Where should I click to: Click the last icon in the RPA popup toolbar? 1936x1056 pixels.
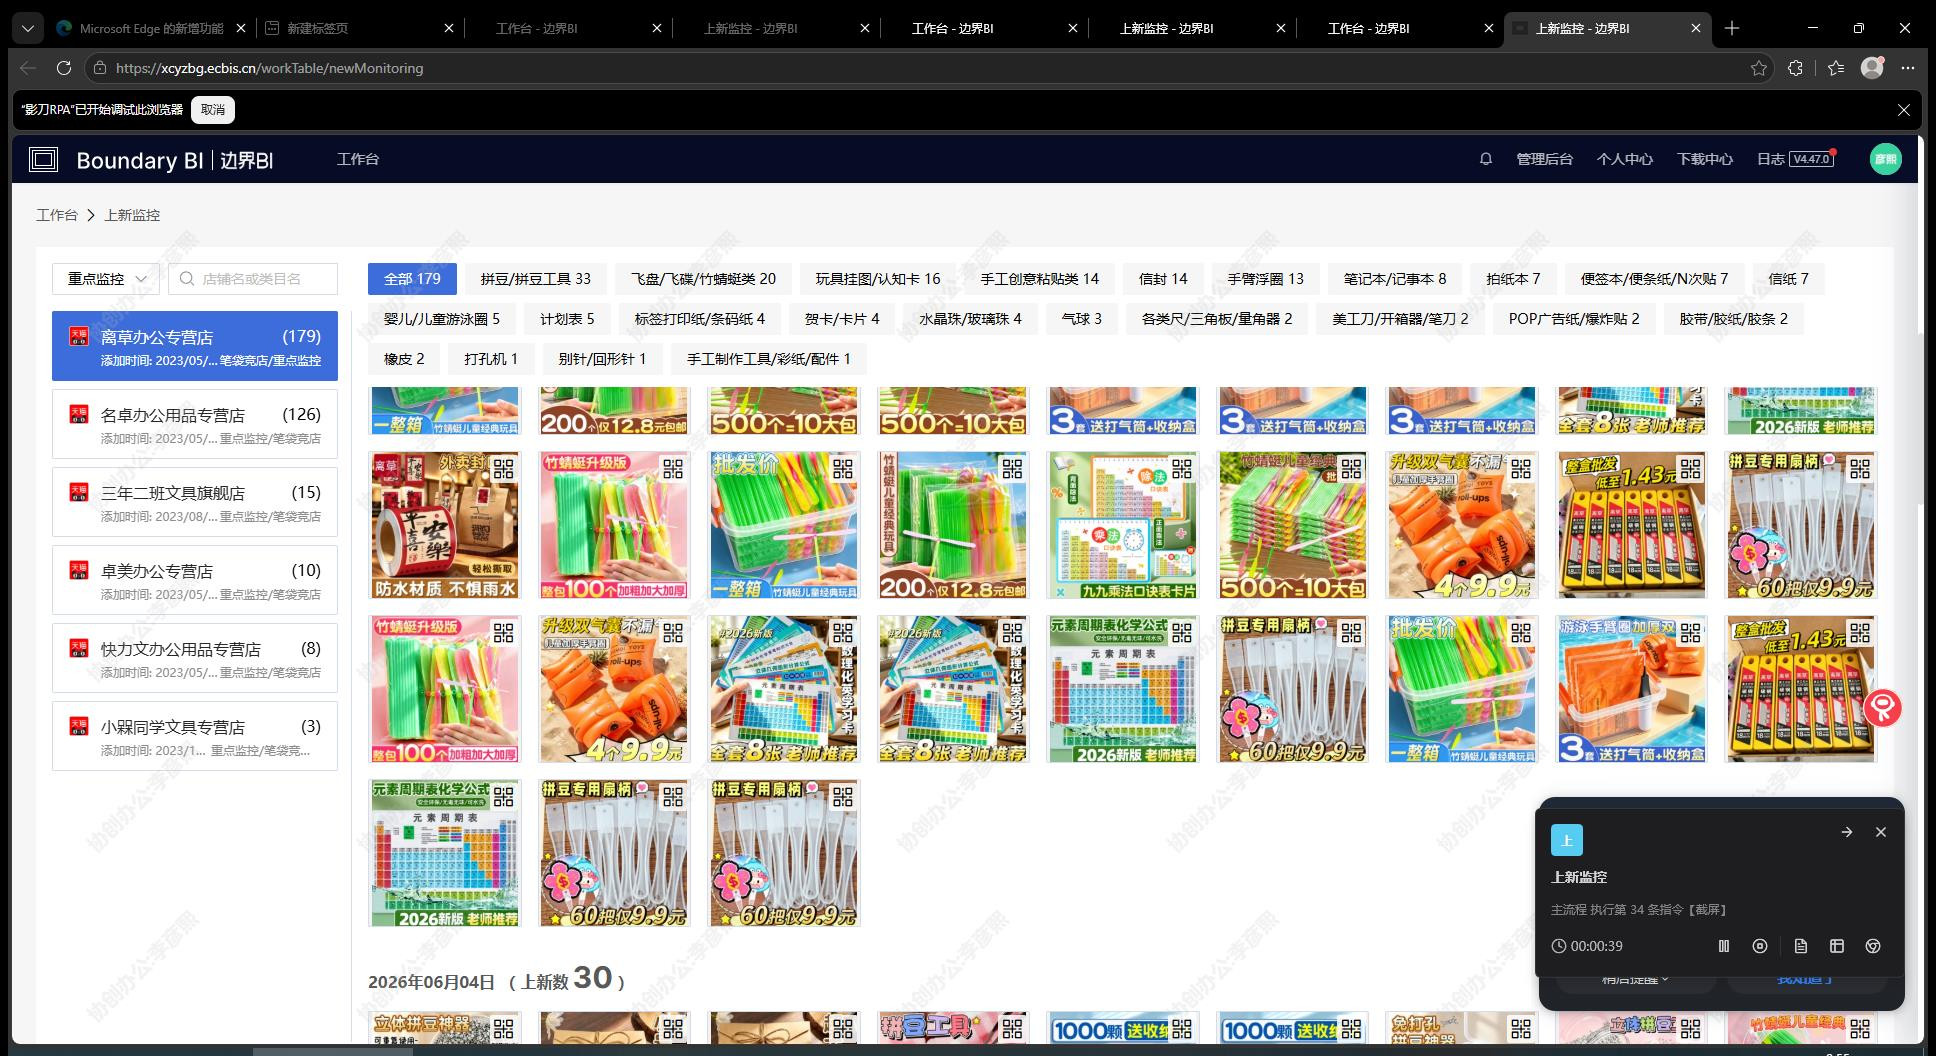pyautogui.click(x=1873, y=946)
